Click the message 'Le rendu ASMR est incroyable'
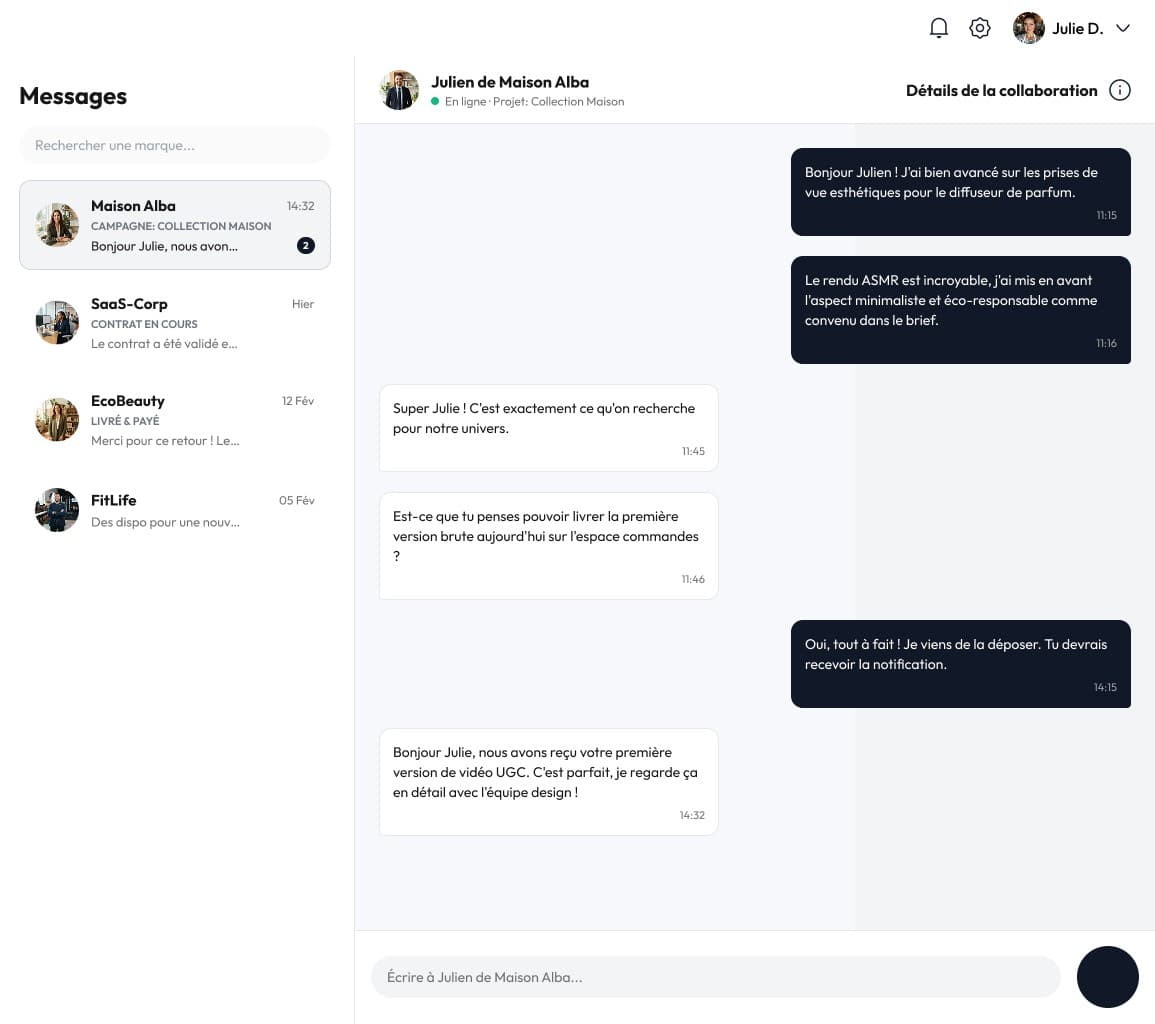Screen dimensions: 1155x1024 click(x=961, y=310)
